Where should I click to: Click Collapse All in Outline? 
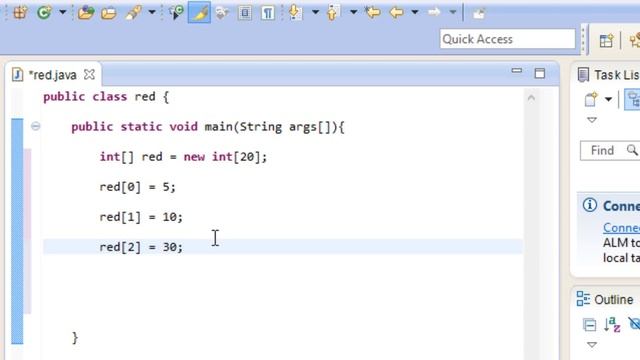(589, 325)
